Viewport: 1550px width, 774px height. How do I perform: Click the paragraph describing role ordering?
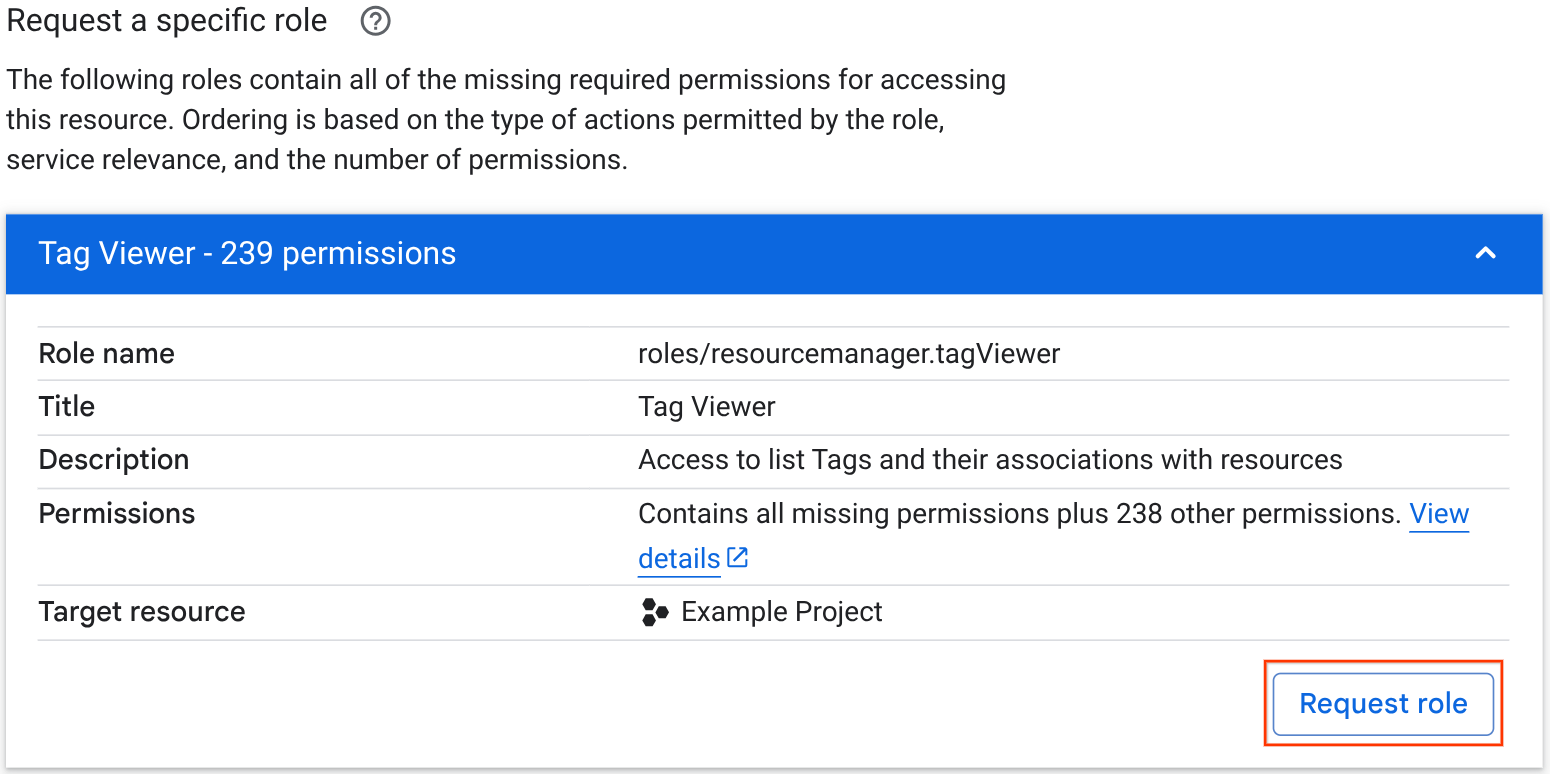[505, 120]
